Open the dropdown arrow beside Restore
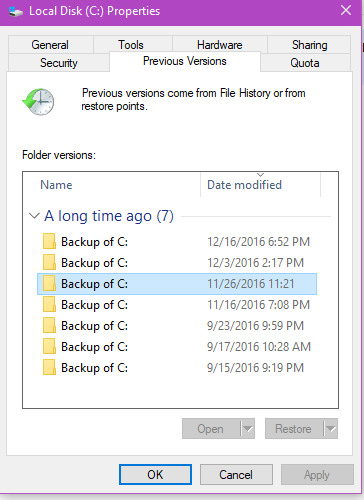This screenshot has height=500, width=364. tap(331, 429)
